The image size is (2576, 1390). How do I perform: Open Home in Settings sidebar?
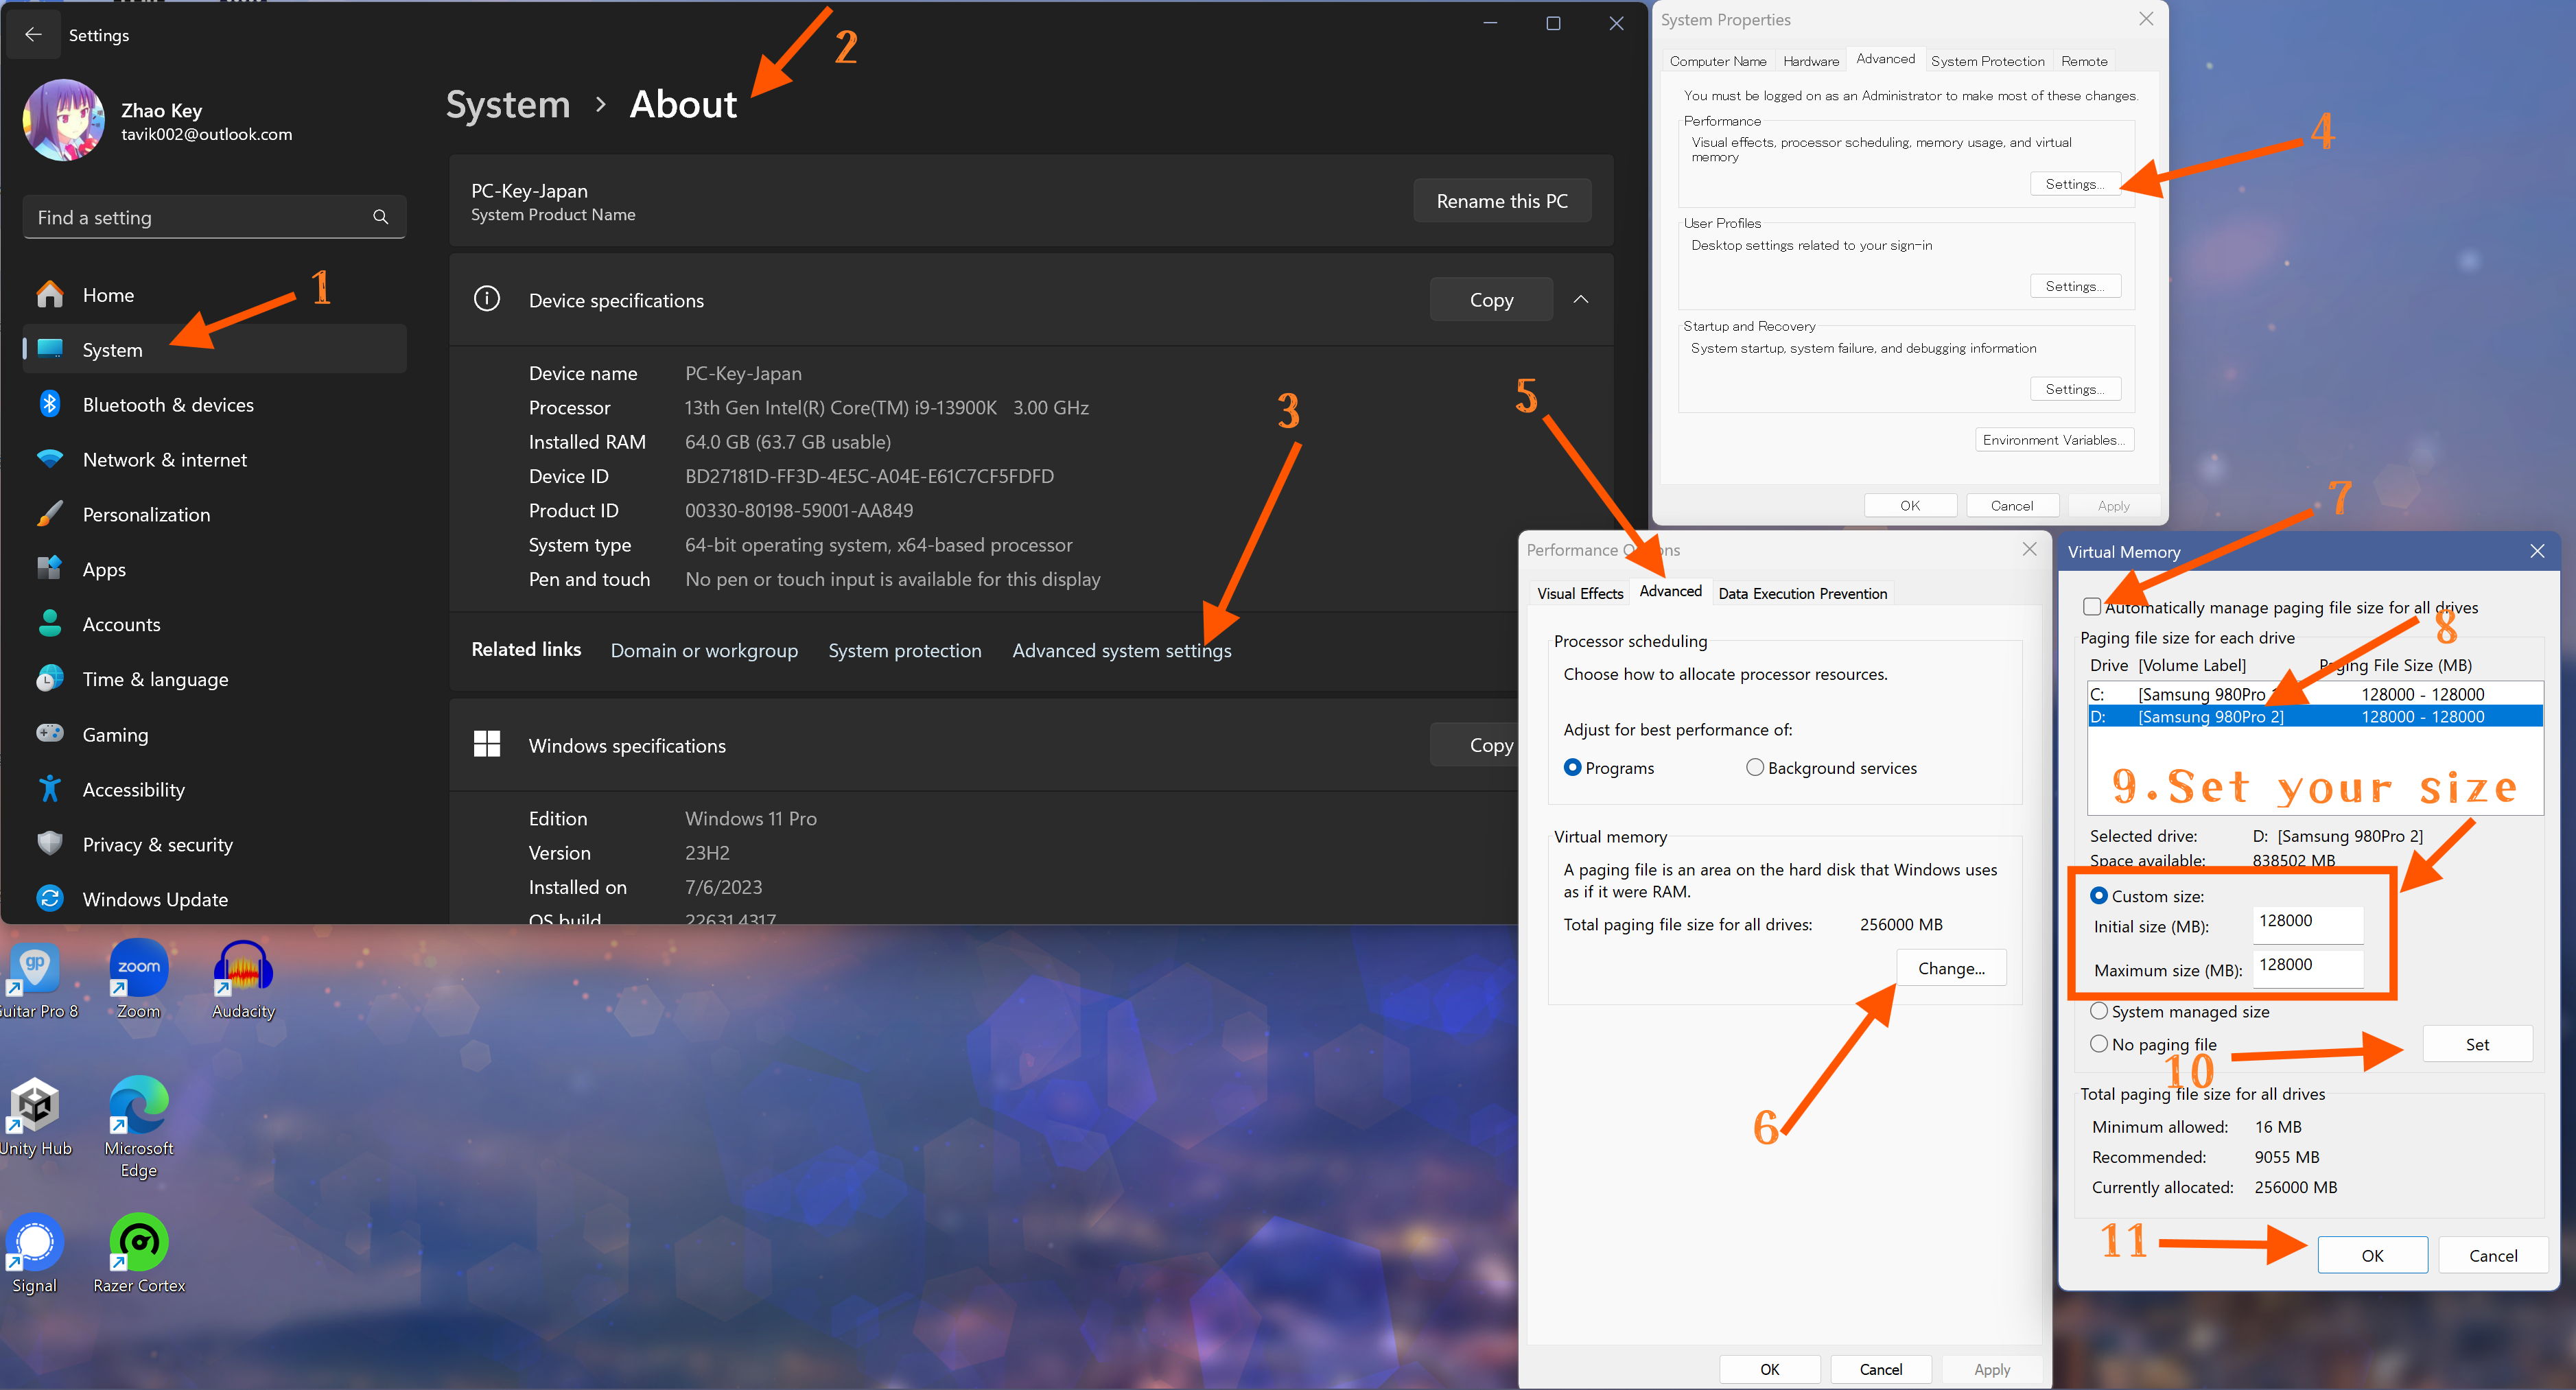tap(214, 295)
